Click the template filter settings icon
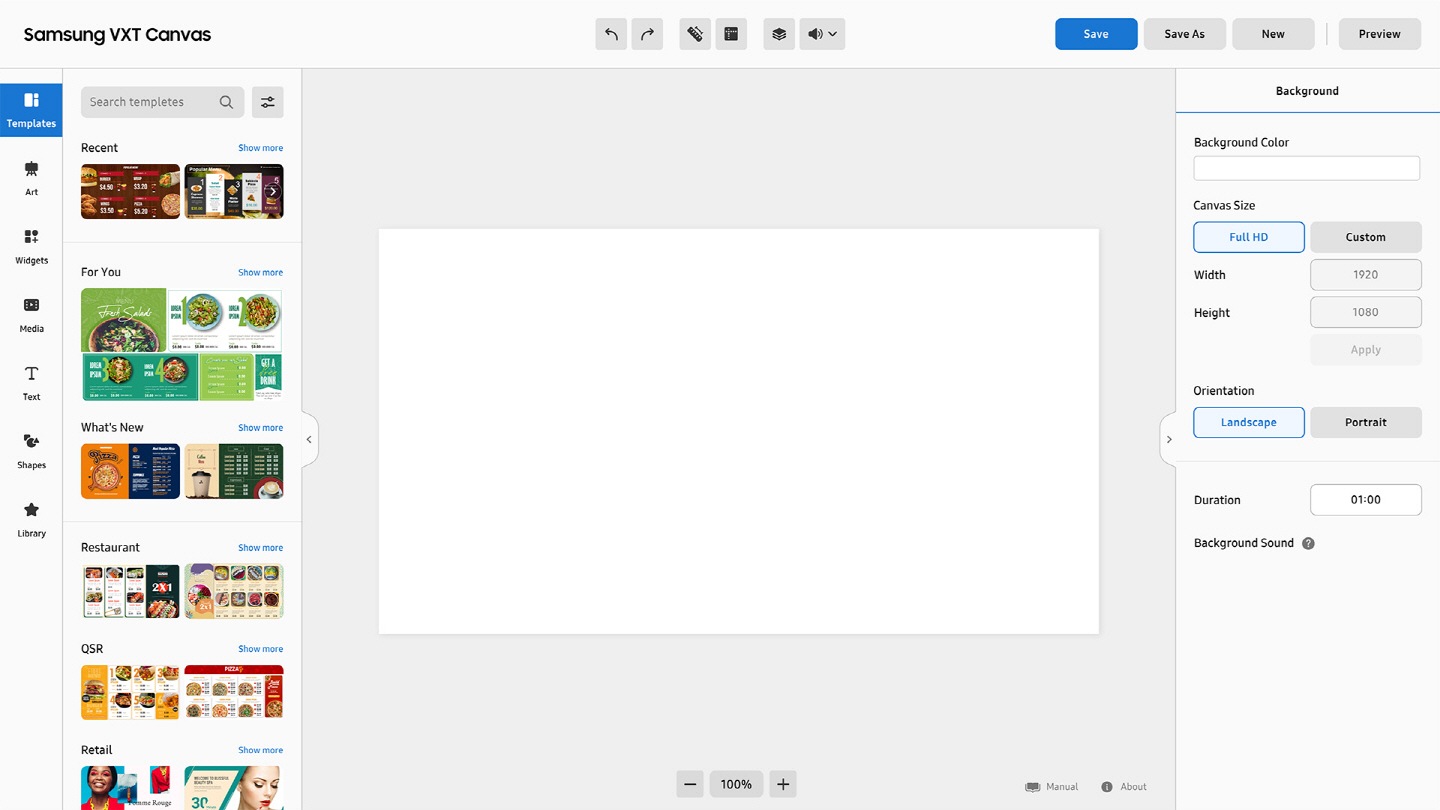Viewport: 1440px width, 810px height. (267, 102)
